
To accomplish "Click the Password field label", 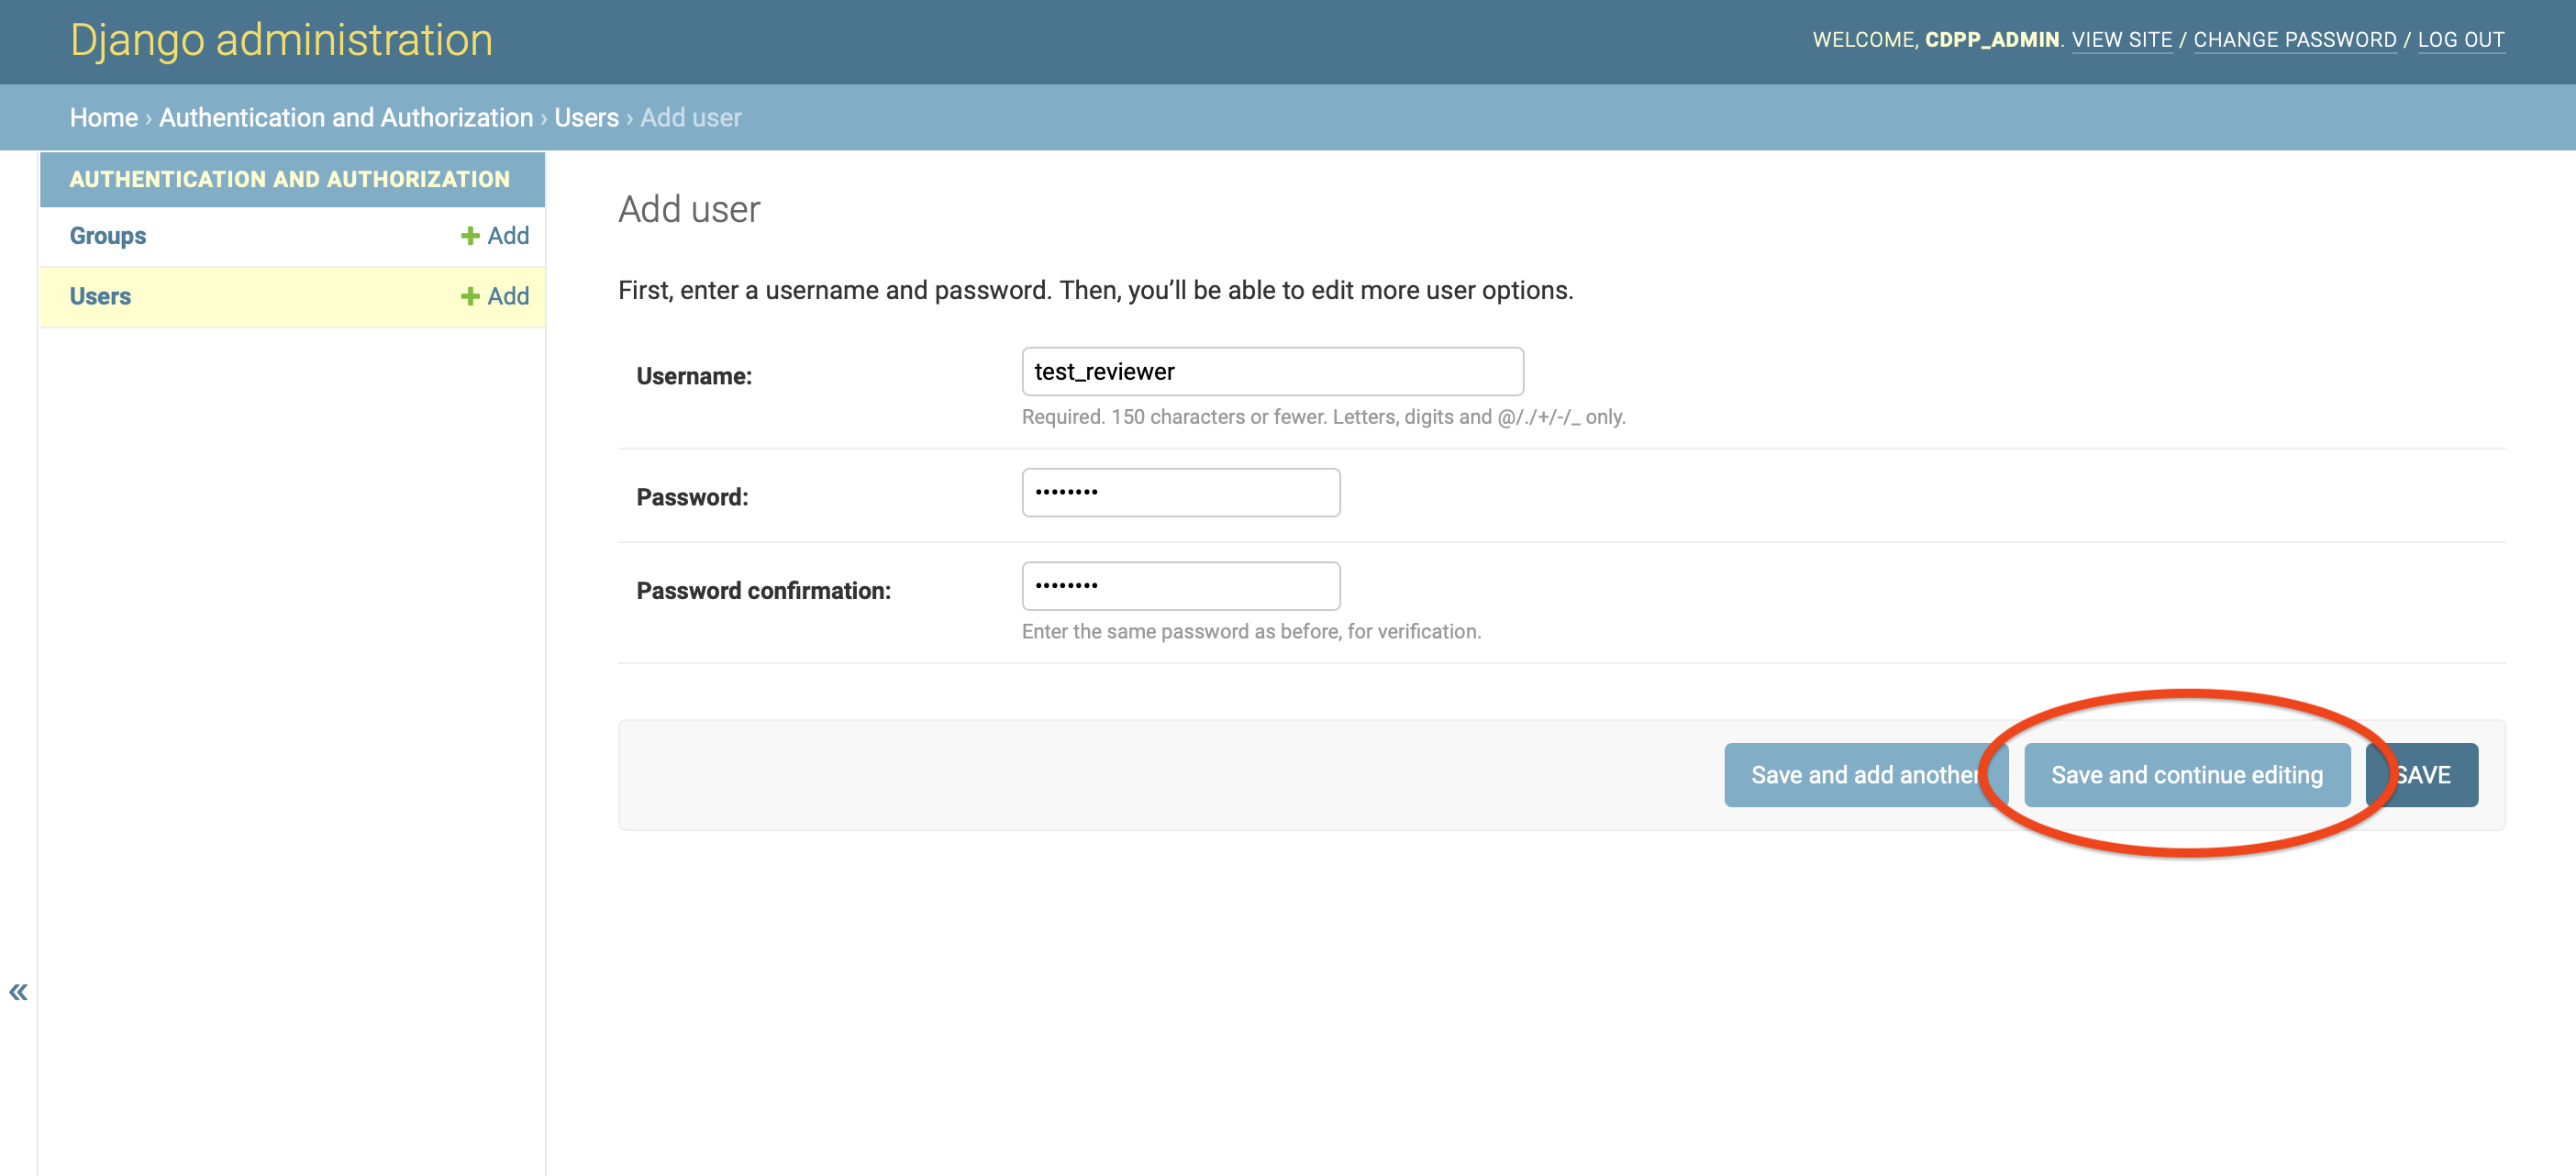I will [x=692, y=497].
